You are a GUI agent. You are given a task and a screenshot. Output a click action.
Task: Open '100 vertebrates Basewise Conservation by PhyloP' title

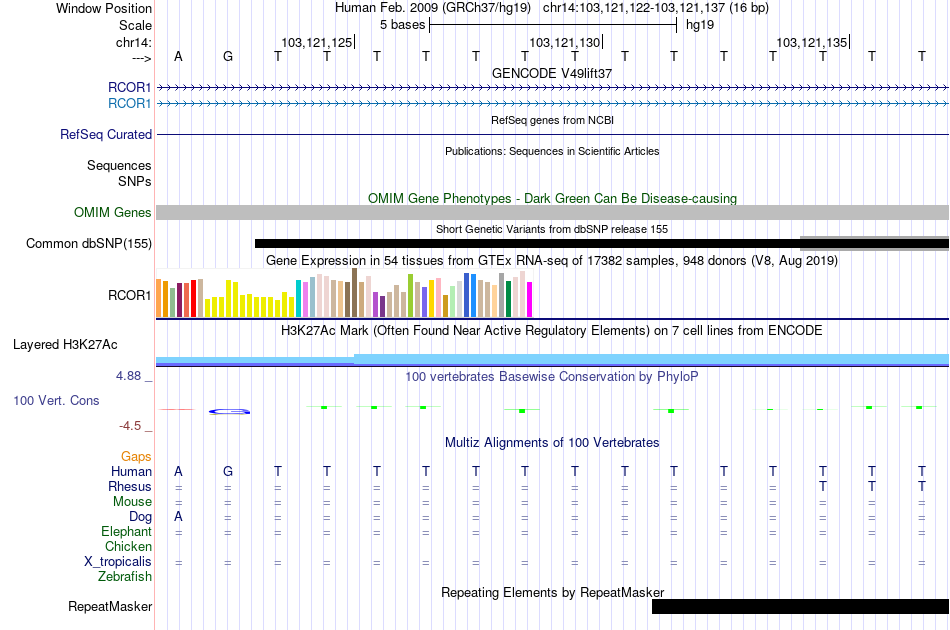(552, 377)
